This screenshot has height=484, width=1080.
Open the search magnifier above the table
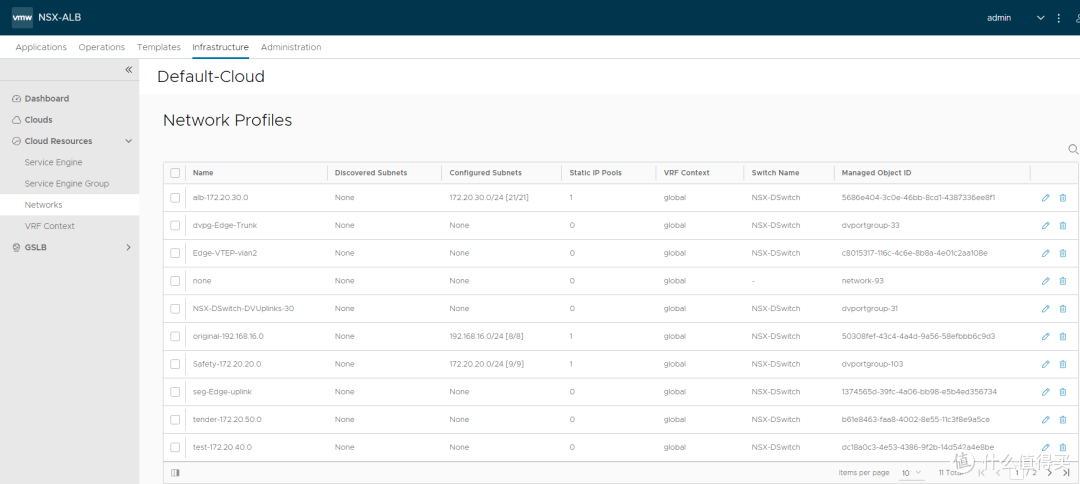[x=1072, y=149]
